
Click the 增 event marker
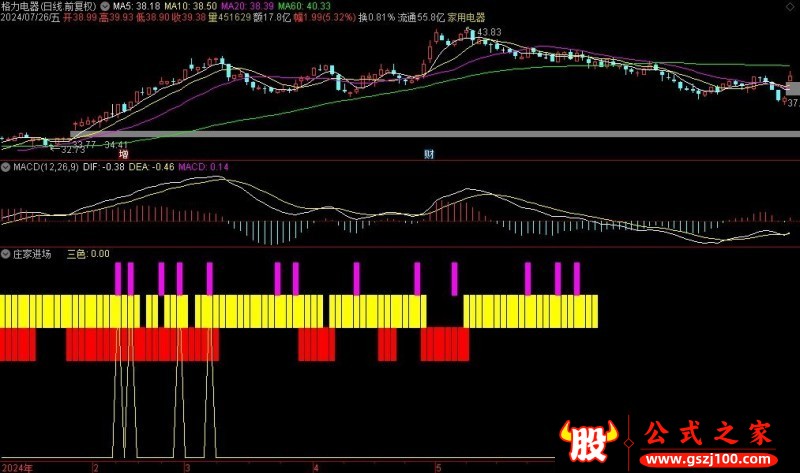tap(123, 154)
